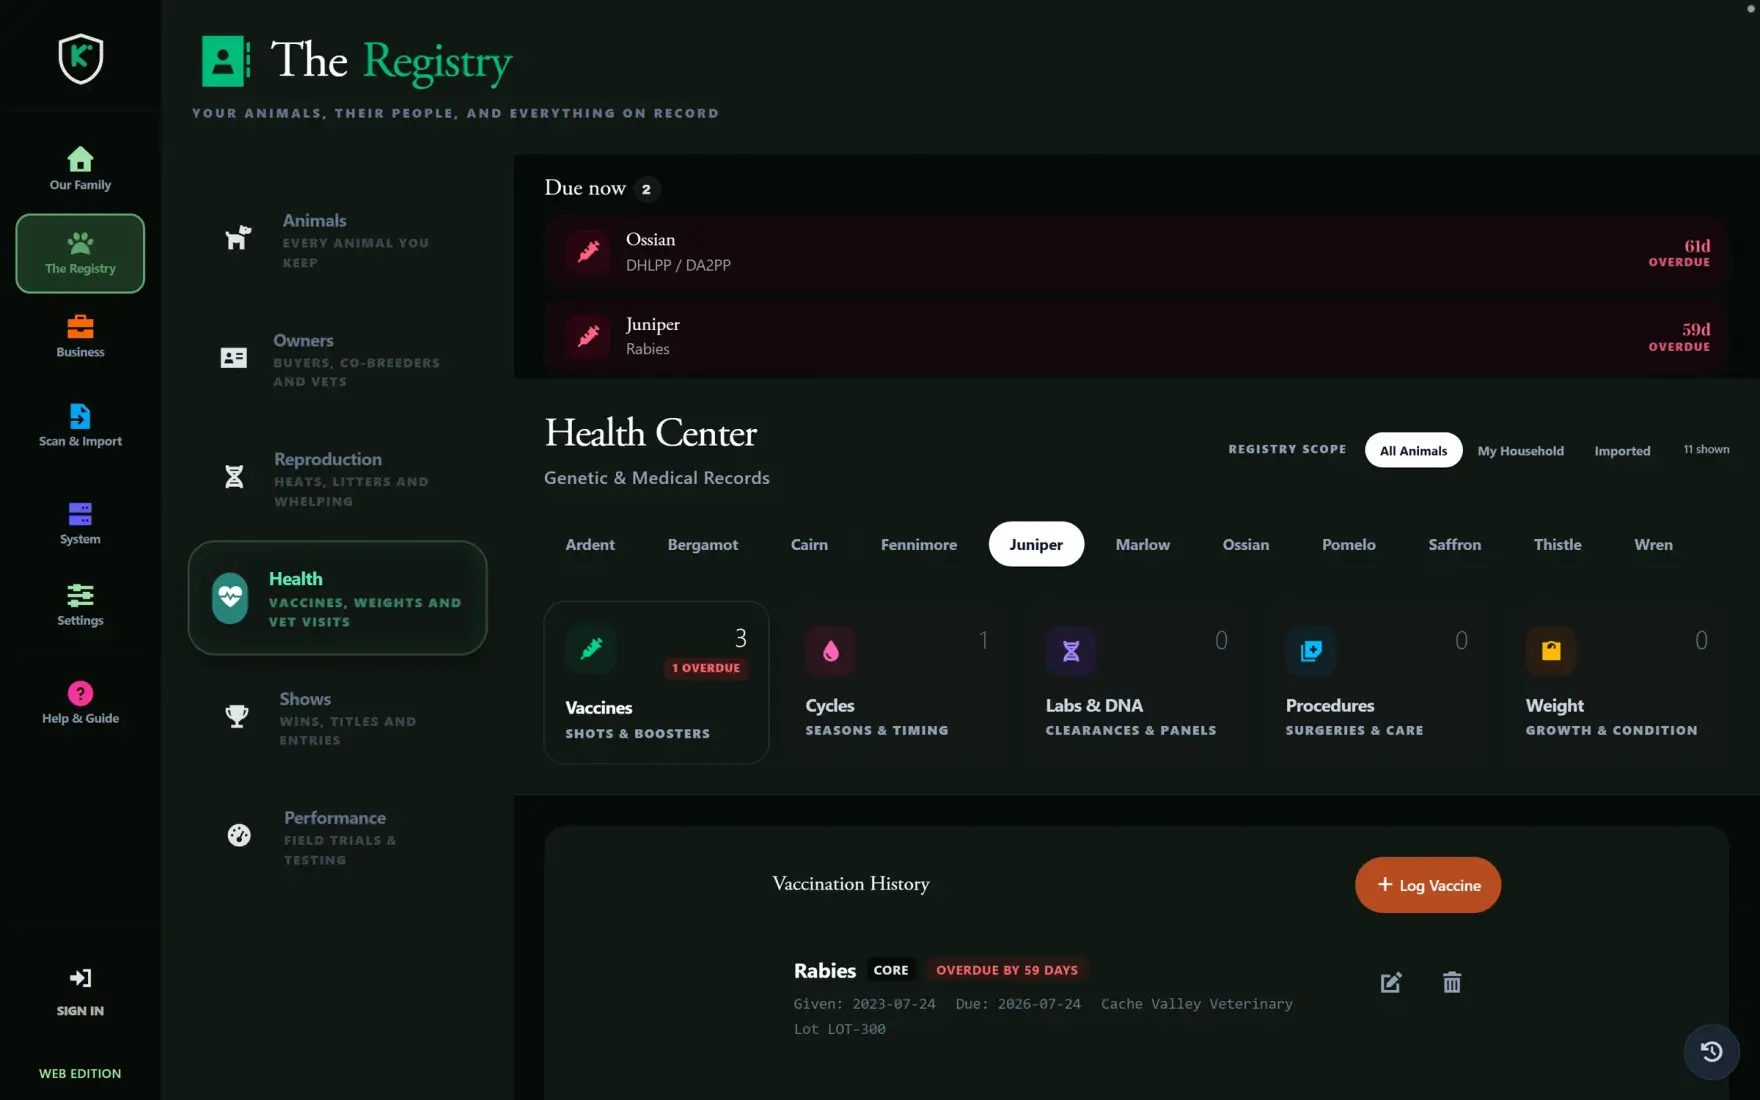The height and width of the screenshot is (1100, 1760).
Task: Click the '1 OVERDUE' badge
Action: (x=706, y=668)
